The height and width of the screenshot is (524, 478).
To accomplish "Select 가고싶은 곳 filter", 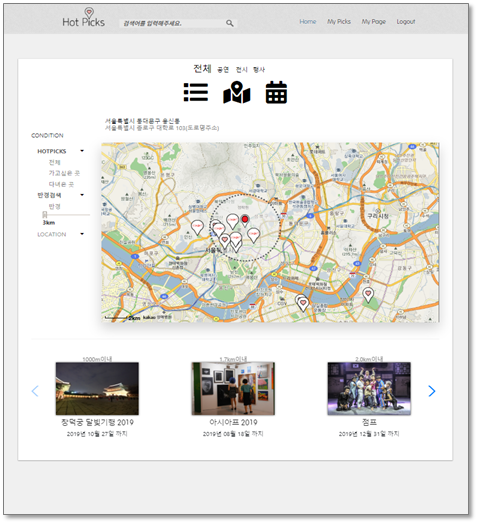I will [x=64, y=173].
